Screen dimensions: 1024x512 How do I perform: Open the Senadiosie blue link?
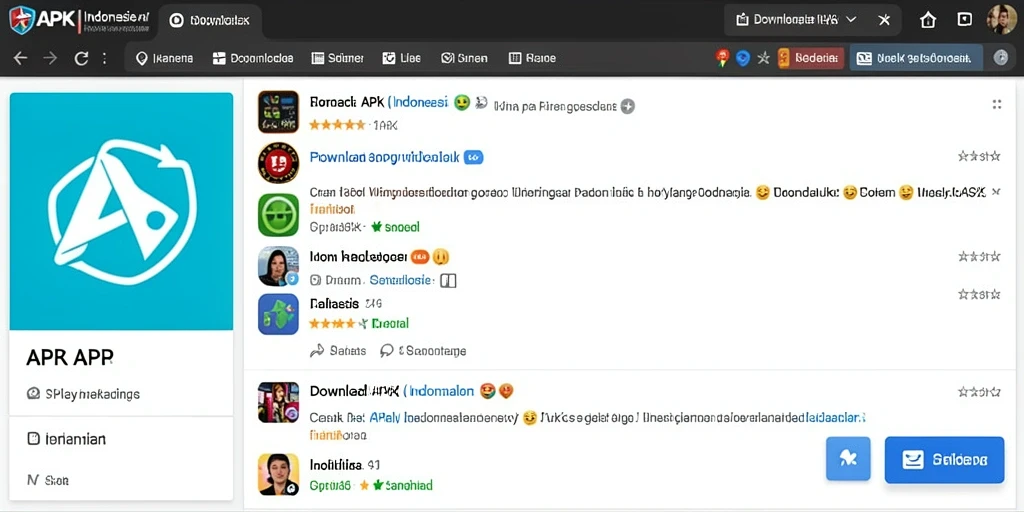pos(401,280)
